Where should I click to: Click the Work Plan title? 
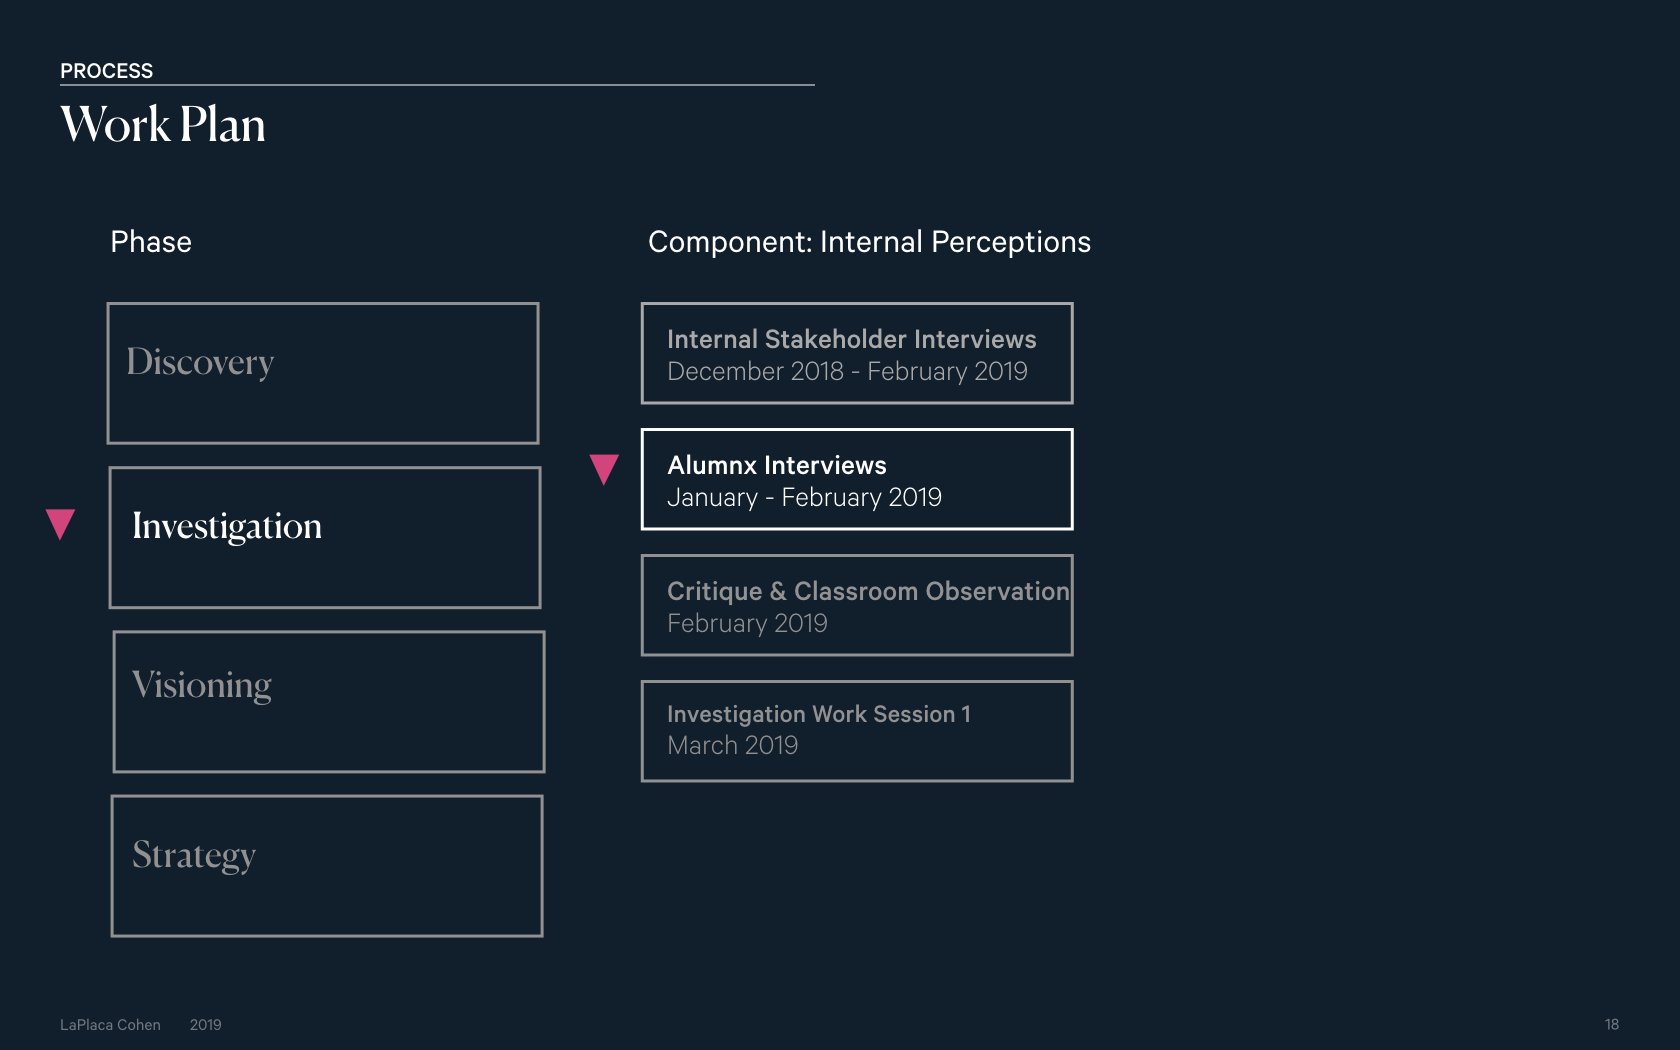click(163, 125)
